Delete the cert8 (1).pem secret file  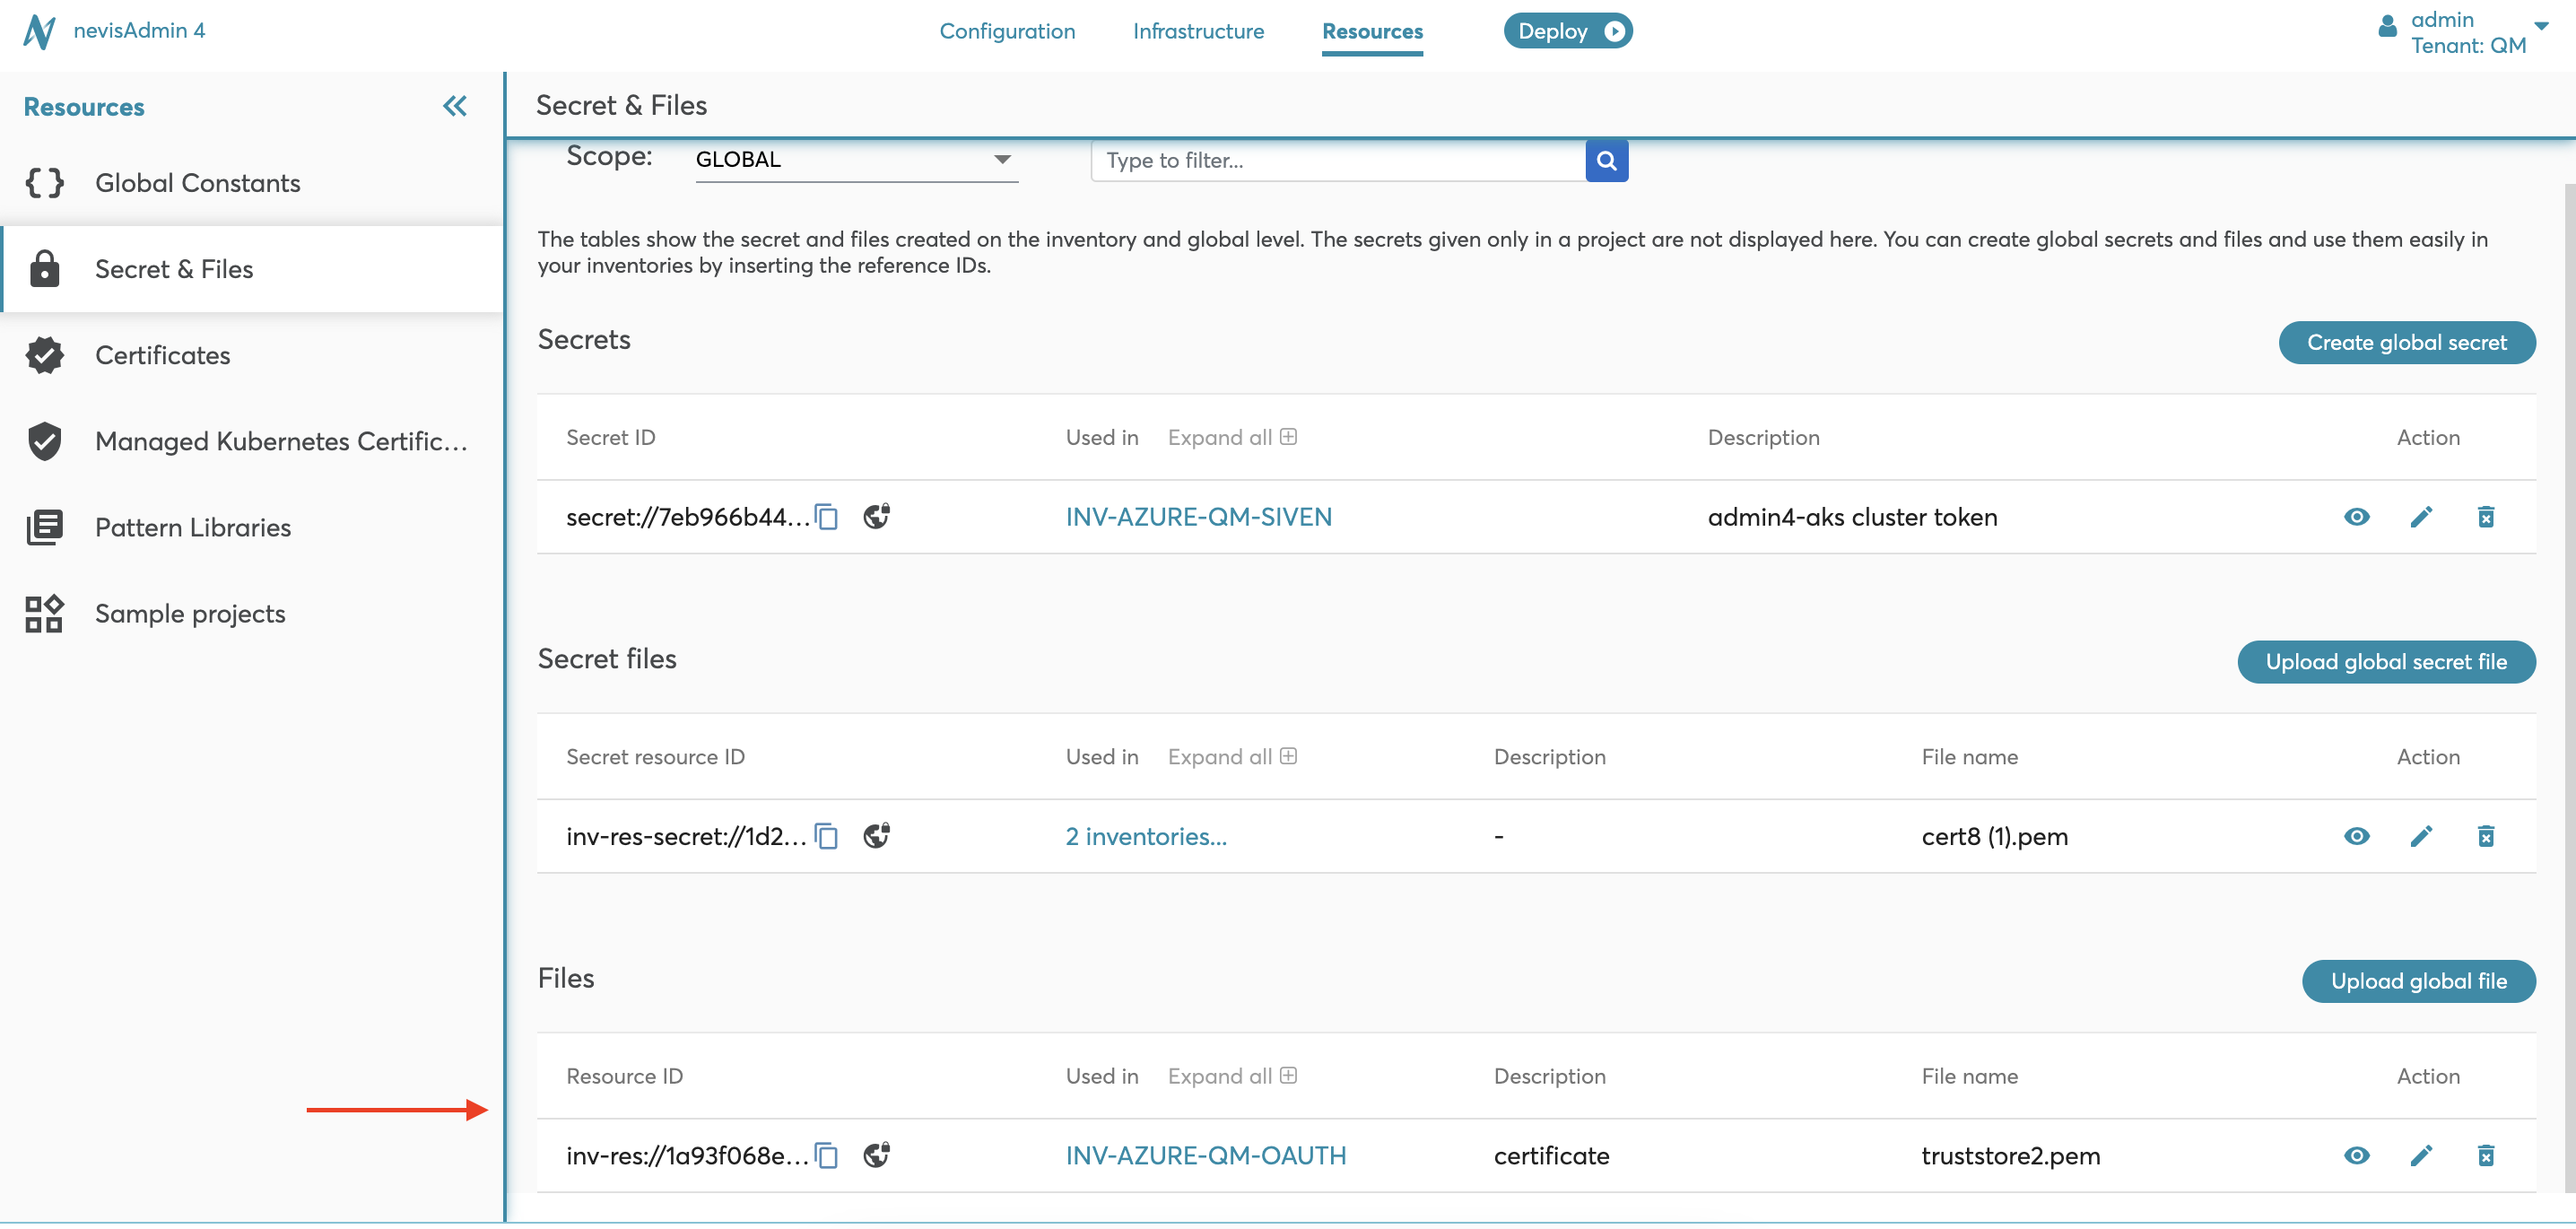[x=2485, y=836]
